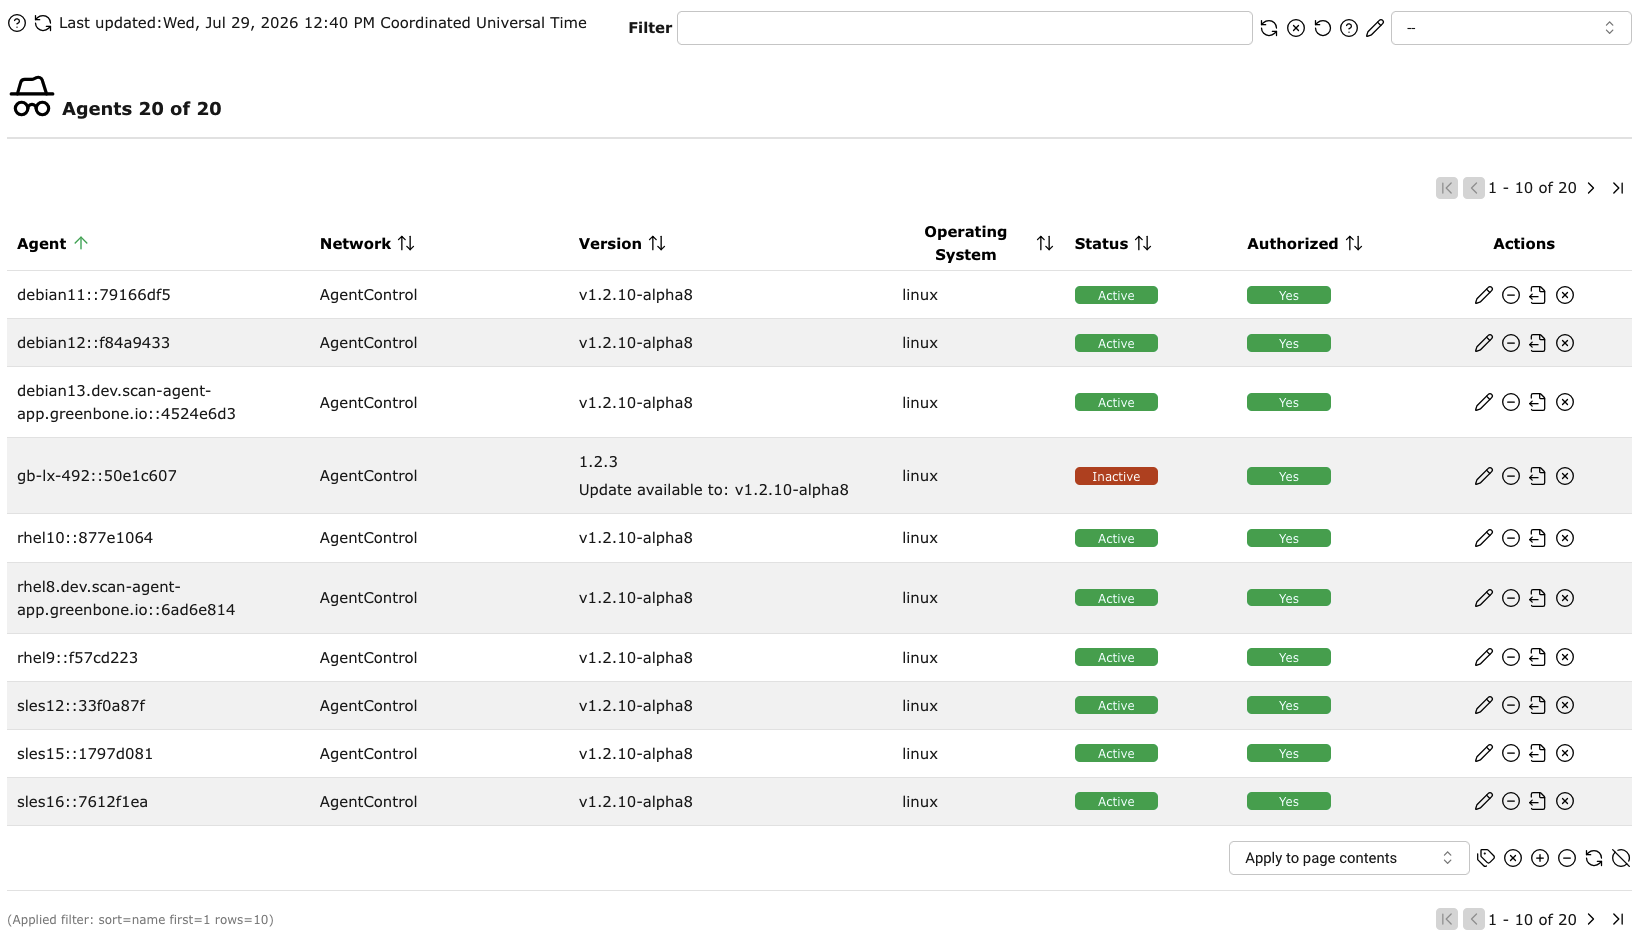Click the remove-filter X icon beside Filter
Viewport: 1643px width, 942px height.
[x=1296, y=28]
